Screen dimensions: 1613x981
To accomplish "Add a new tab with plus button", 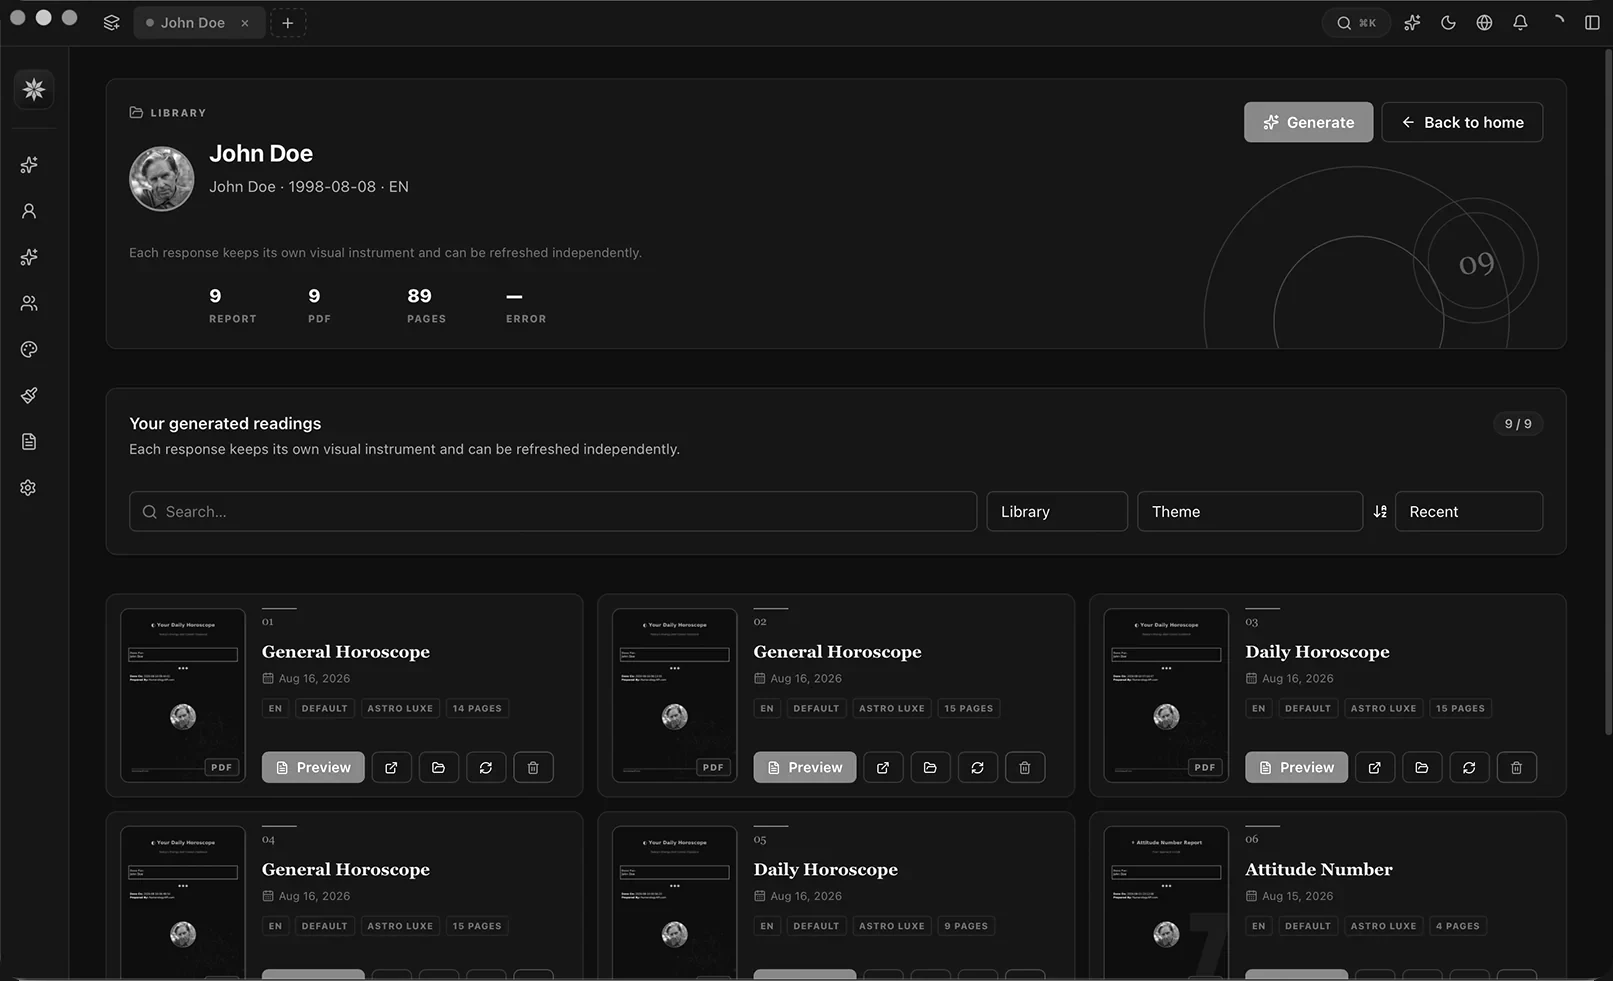I will 288,22.
